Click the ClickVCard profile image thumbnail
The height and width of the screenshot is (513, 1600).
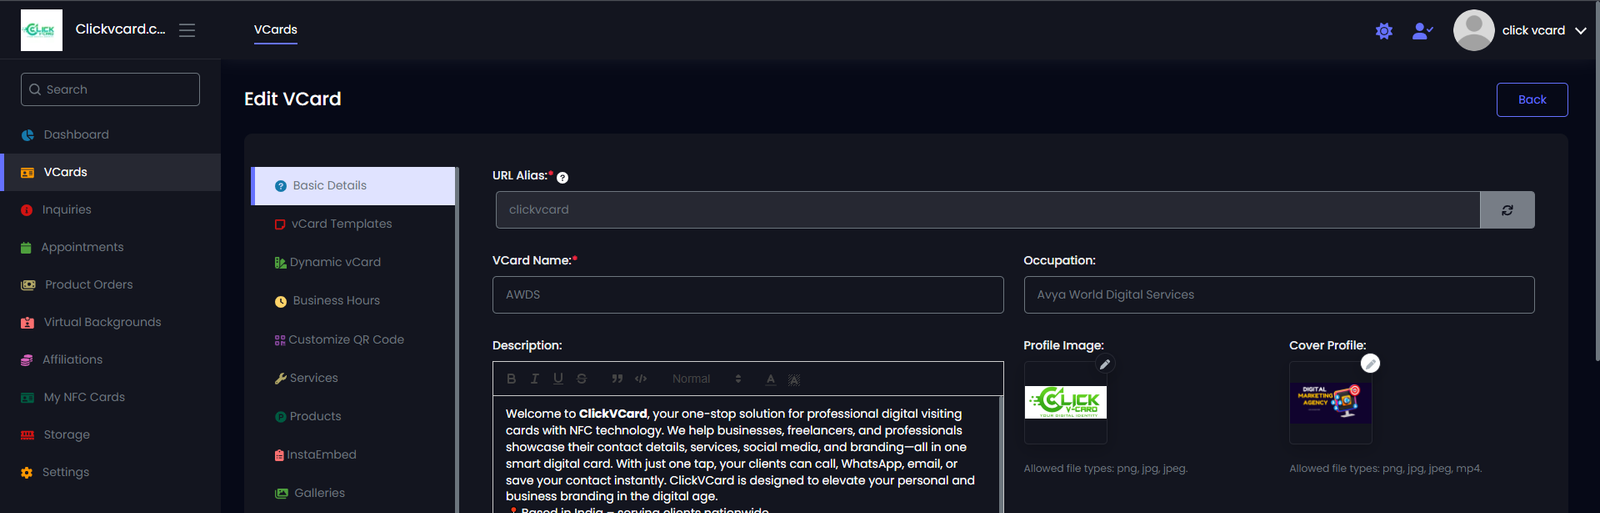(1066, 402)
